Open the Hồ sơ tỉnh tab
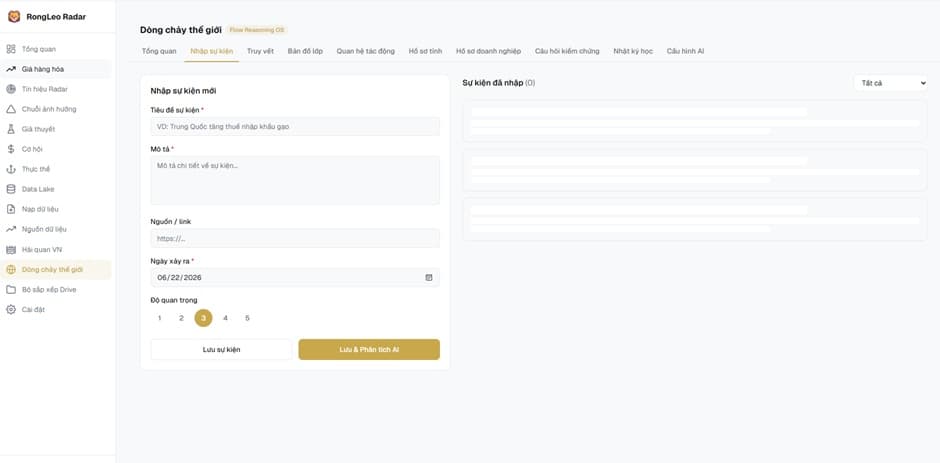 point(425,51)
